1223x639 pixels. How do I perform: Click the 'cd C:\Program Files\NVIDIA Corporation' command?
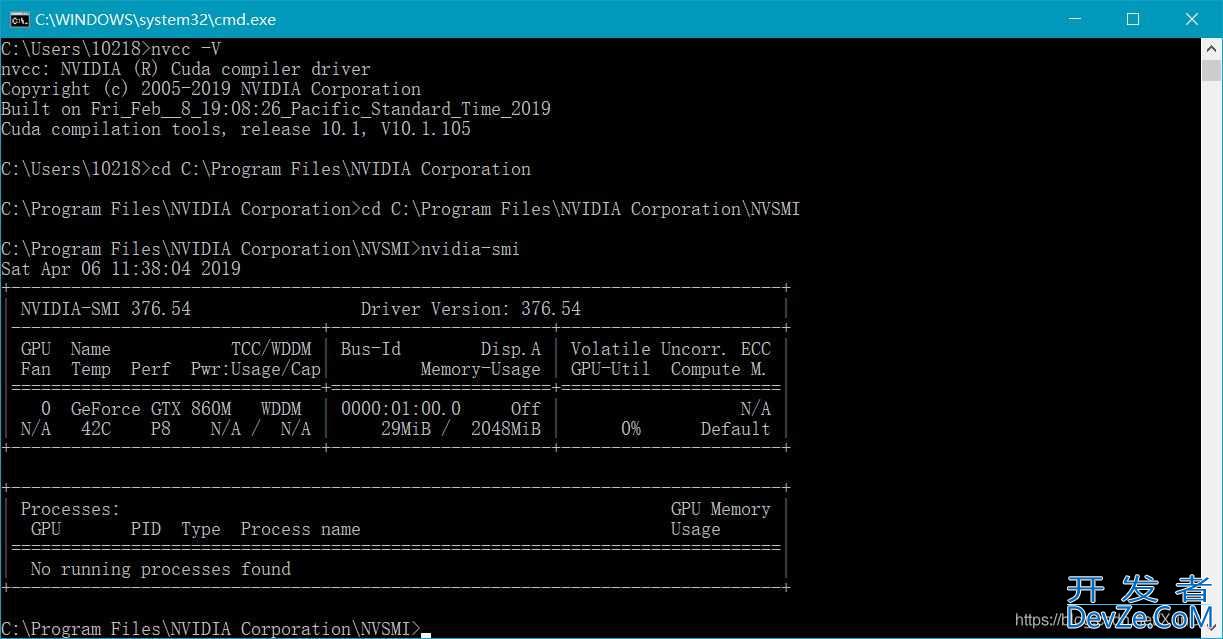[x=341, y=169]
